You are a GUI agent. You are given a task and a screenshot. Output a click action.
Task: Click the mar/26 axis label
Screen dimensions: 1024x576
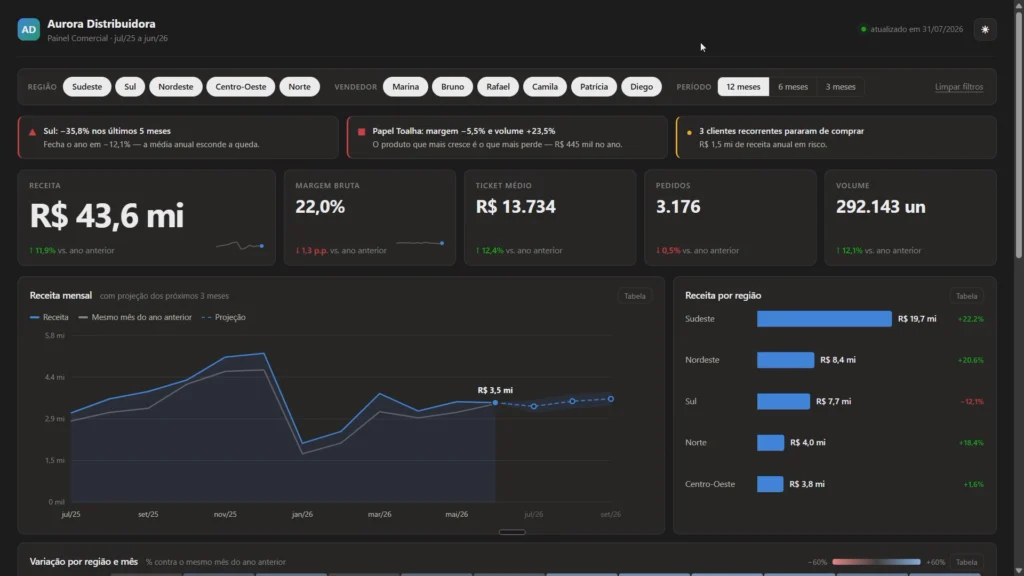(x=379, y=515)
